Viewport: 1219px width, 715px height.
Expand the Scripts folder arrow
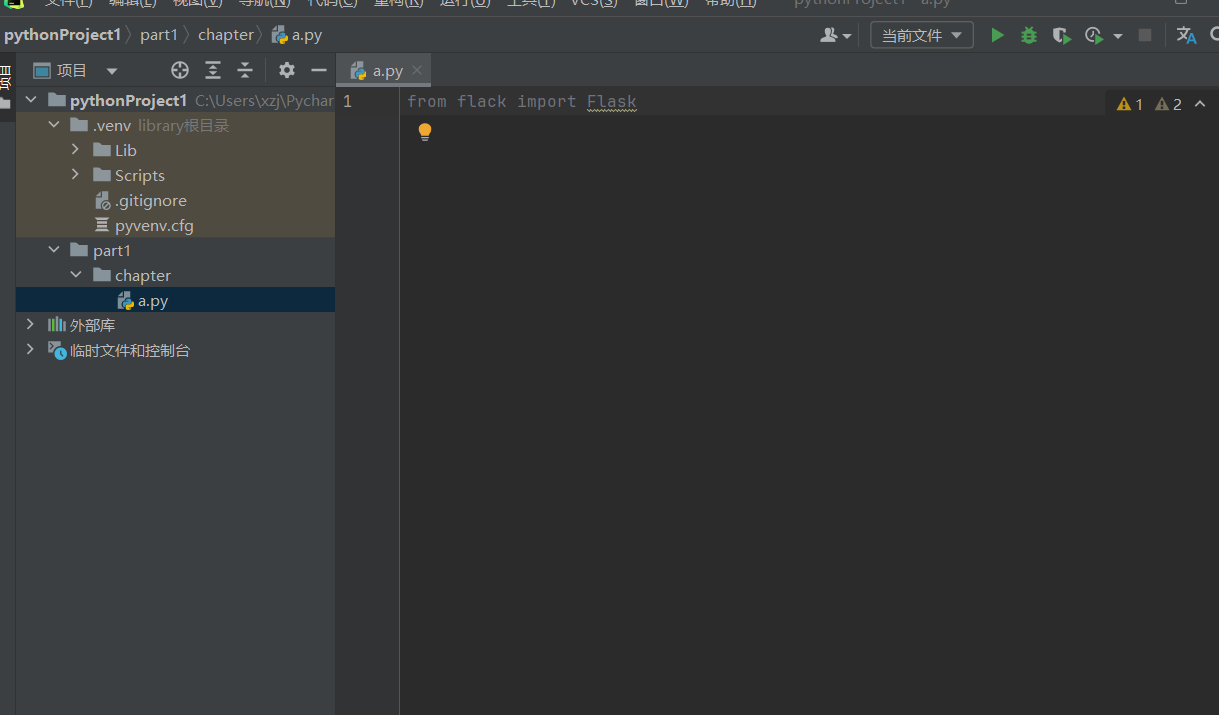coord(76,175)
